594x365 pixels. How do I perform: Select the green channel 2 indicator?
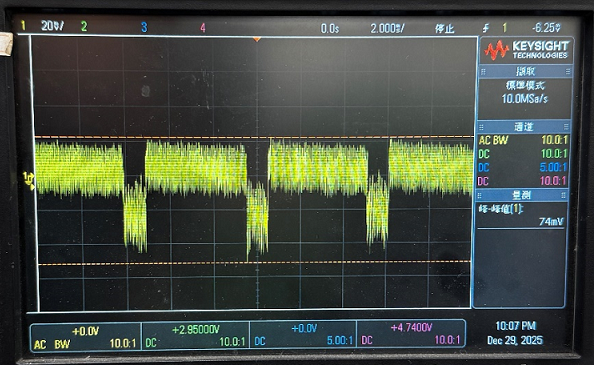pyautogui.click(x=84, y=26)
